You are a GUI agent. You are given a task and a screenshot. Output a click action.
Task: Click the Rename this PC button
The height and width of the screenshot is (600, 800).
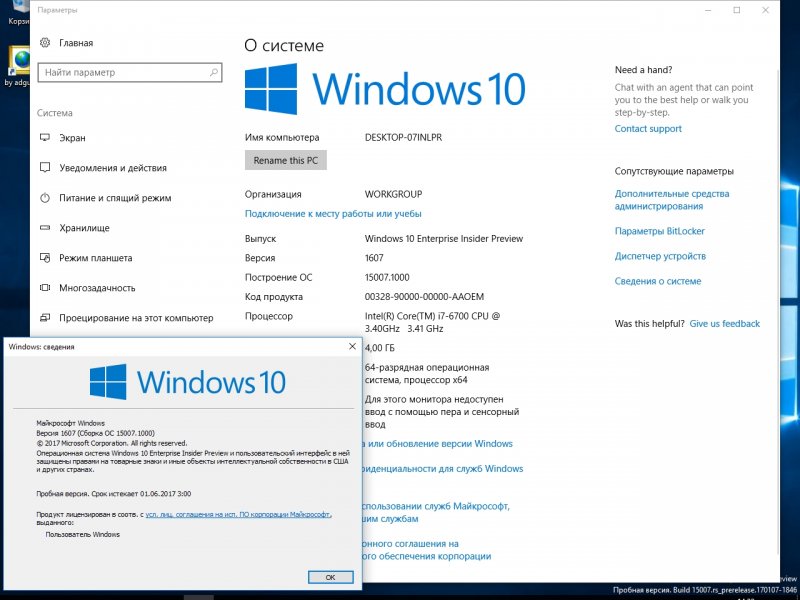tap(286, 160)
